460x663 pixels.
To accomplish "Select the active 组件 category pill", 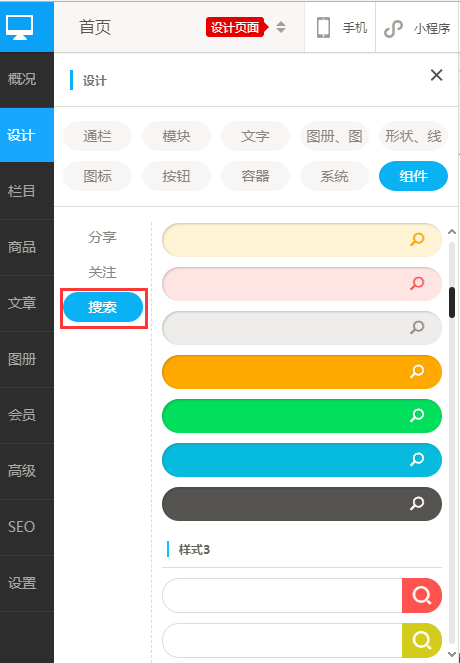I will pos(413,176).
